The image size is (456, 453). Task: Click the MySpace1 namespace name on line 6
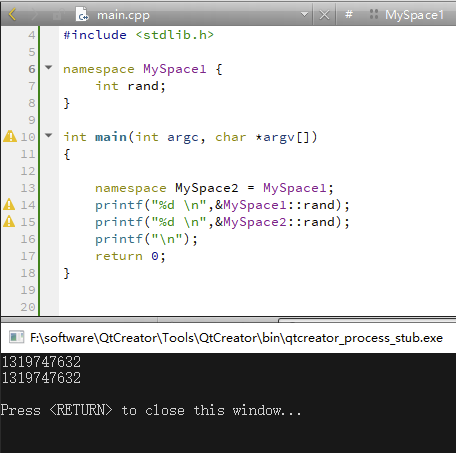(x=175, y=69)
